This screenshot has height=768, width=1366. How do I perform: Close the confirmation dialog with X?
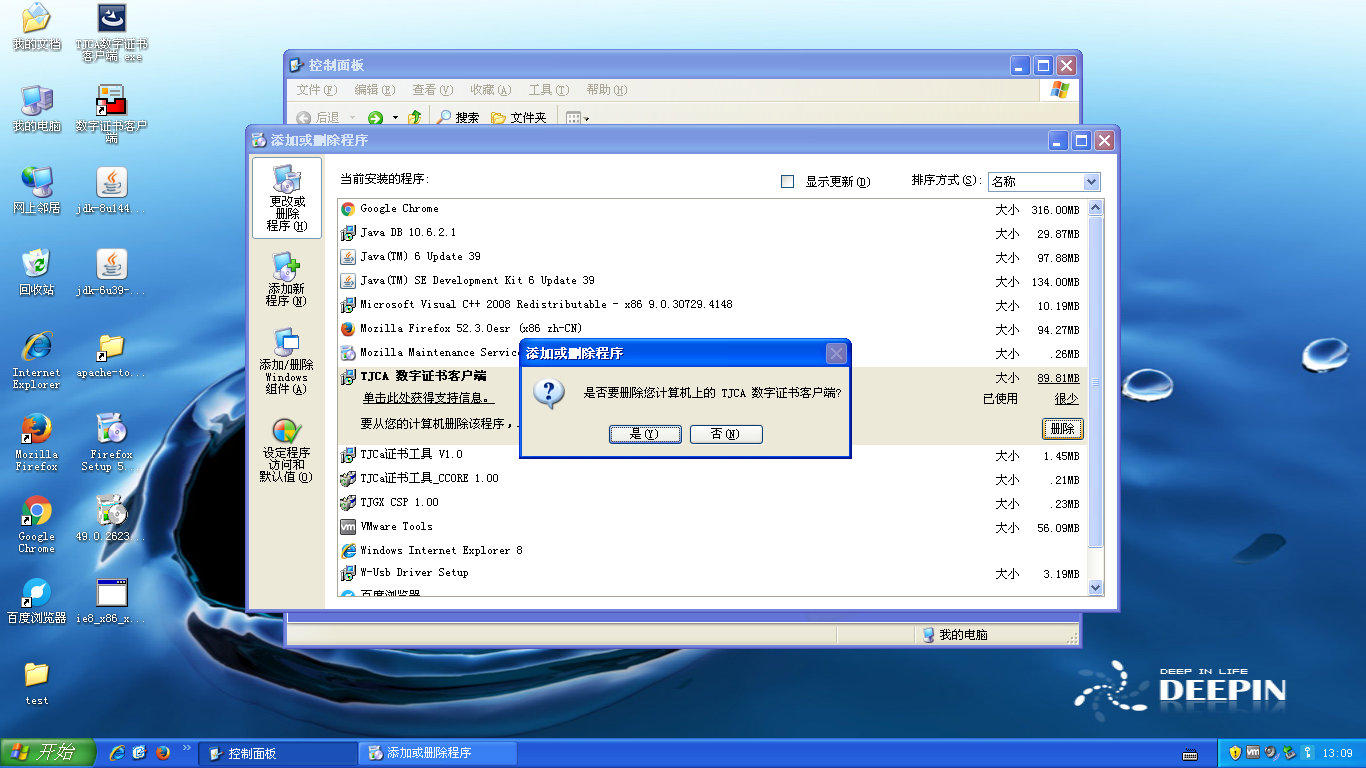[x=836, y=353]
